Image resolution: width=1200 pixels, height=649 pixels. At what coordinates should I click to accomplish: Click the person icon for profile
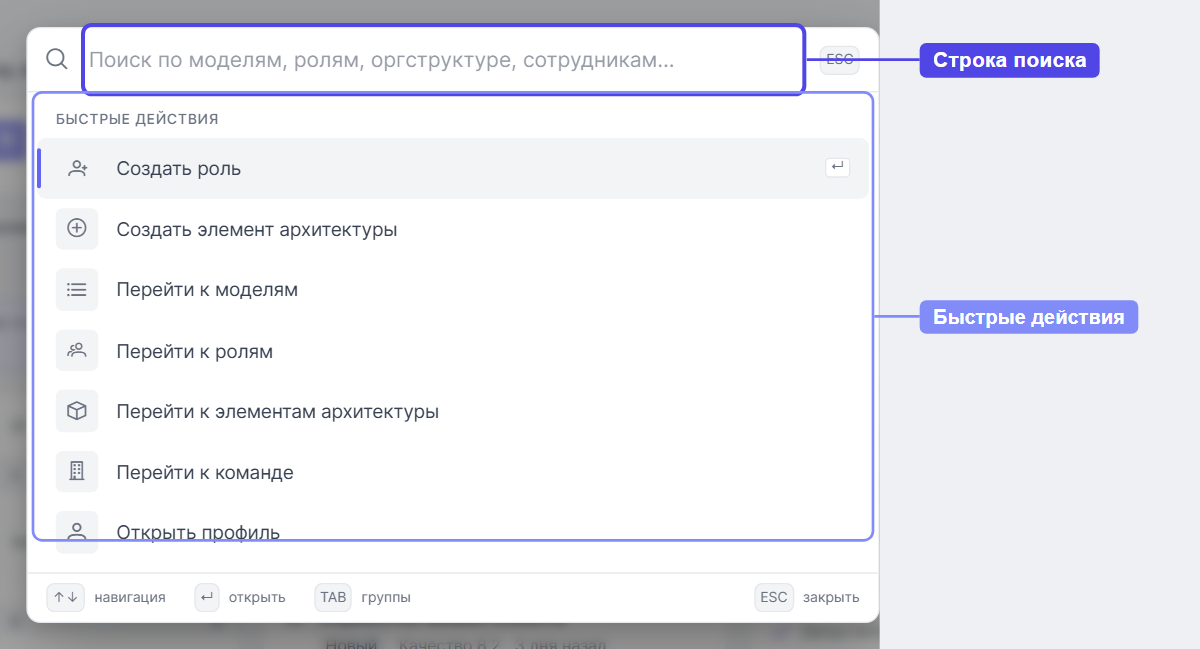click(77, 531)
